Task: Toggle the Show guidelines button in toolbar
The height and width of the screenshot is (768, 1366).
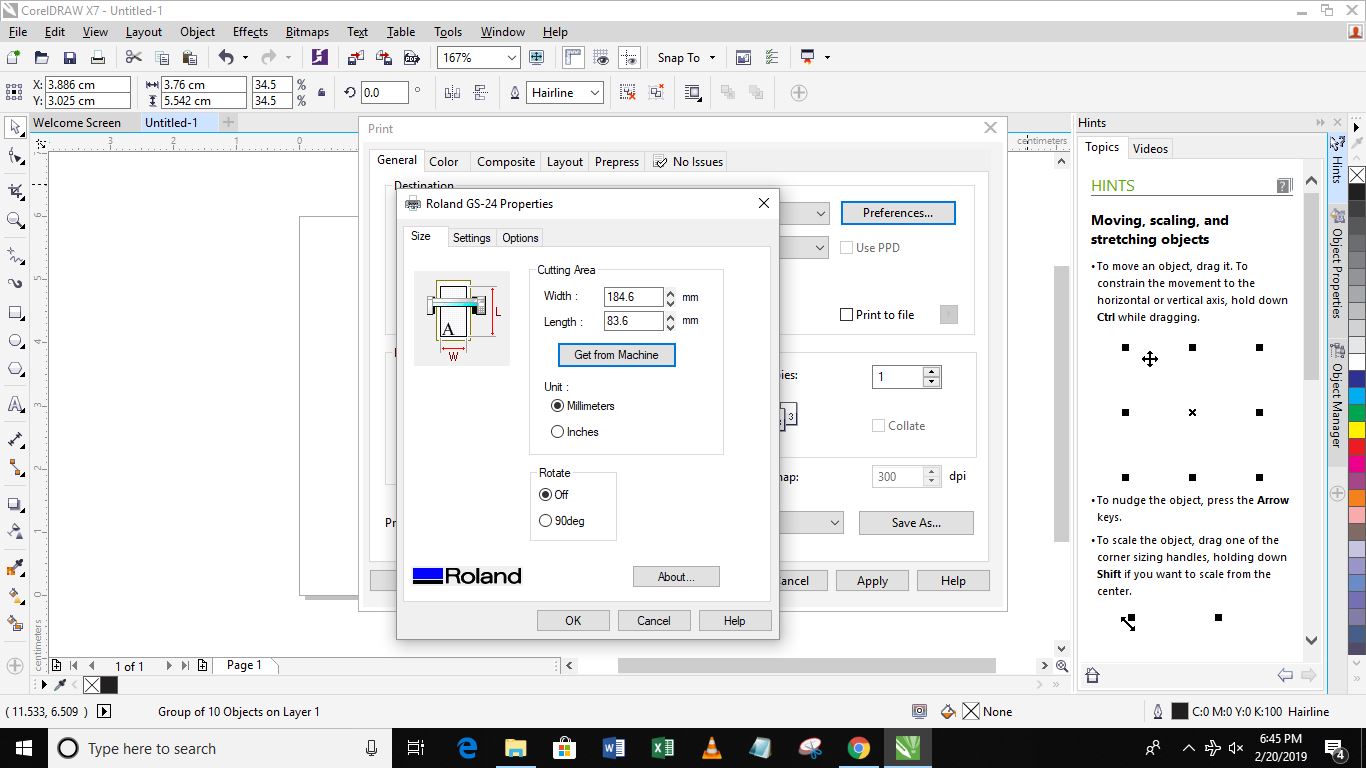Action: [629, 58]
